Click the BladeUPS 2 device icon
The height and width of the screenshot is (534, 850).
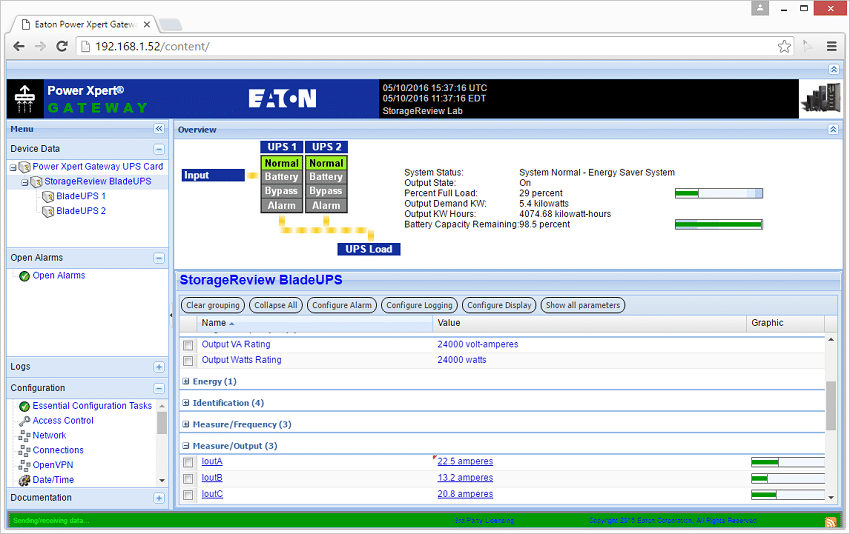pos(48,211)
